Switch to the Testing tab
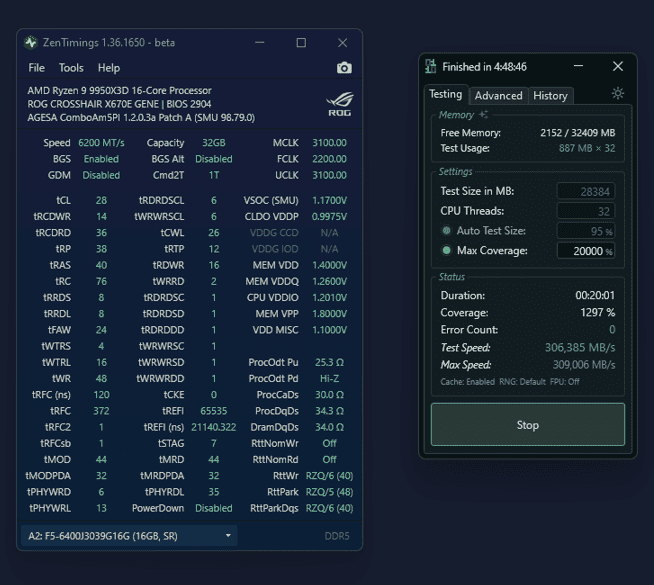This screenshot has width=654, height=585. pos(445,94)
